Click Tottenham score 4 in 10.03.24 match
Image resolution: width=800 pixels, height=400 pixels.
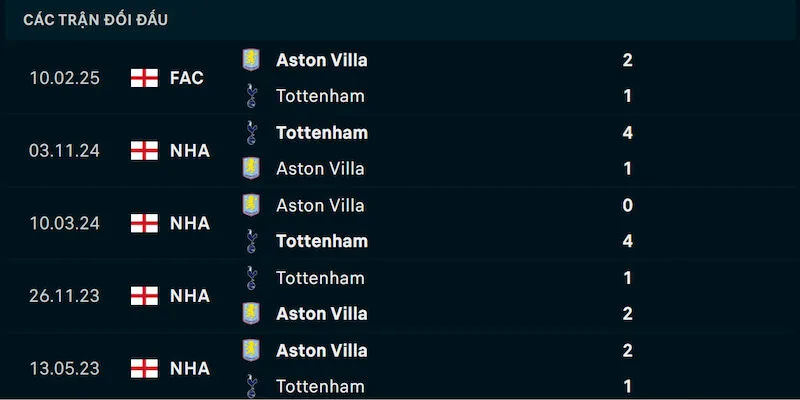[627, 241]
